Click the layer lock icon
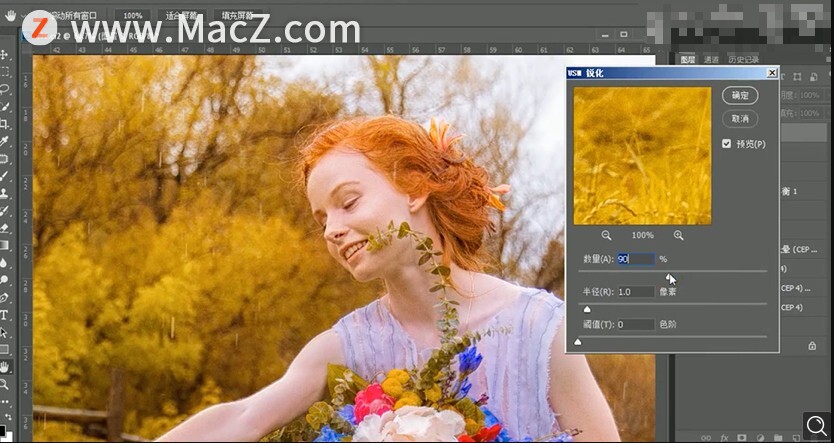834x443 pixels. pos(812,346)
